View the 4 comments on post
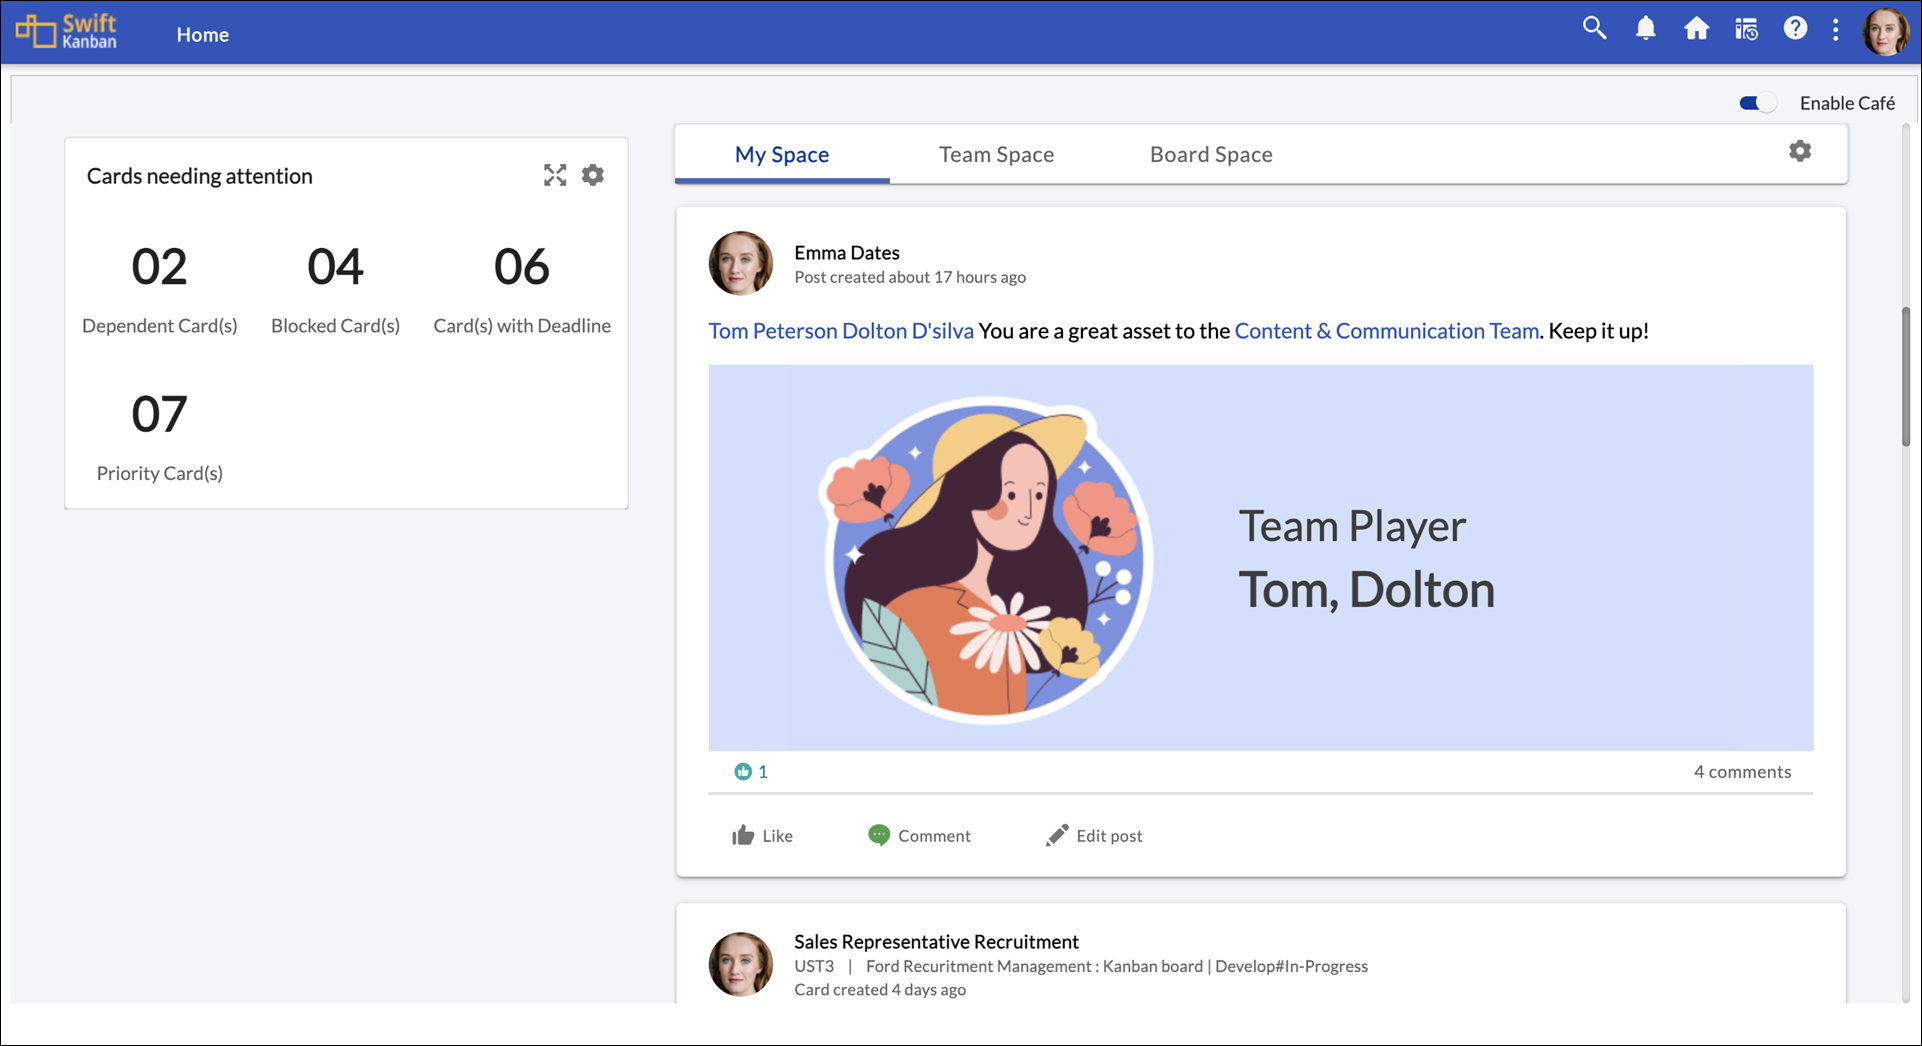 pos(1741,772)
